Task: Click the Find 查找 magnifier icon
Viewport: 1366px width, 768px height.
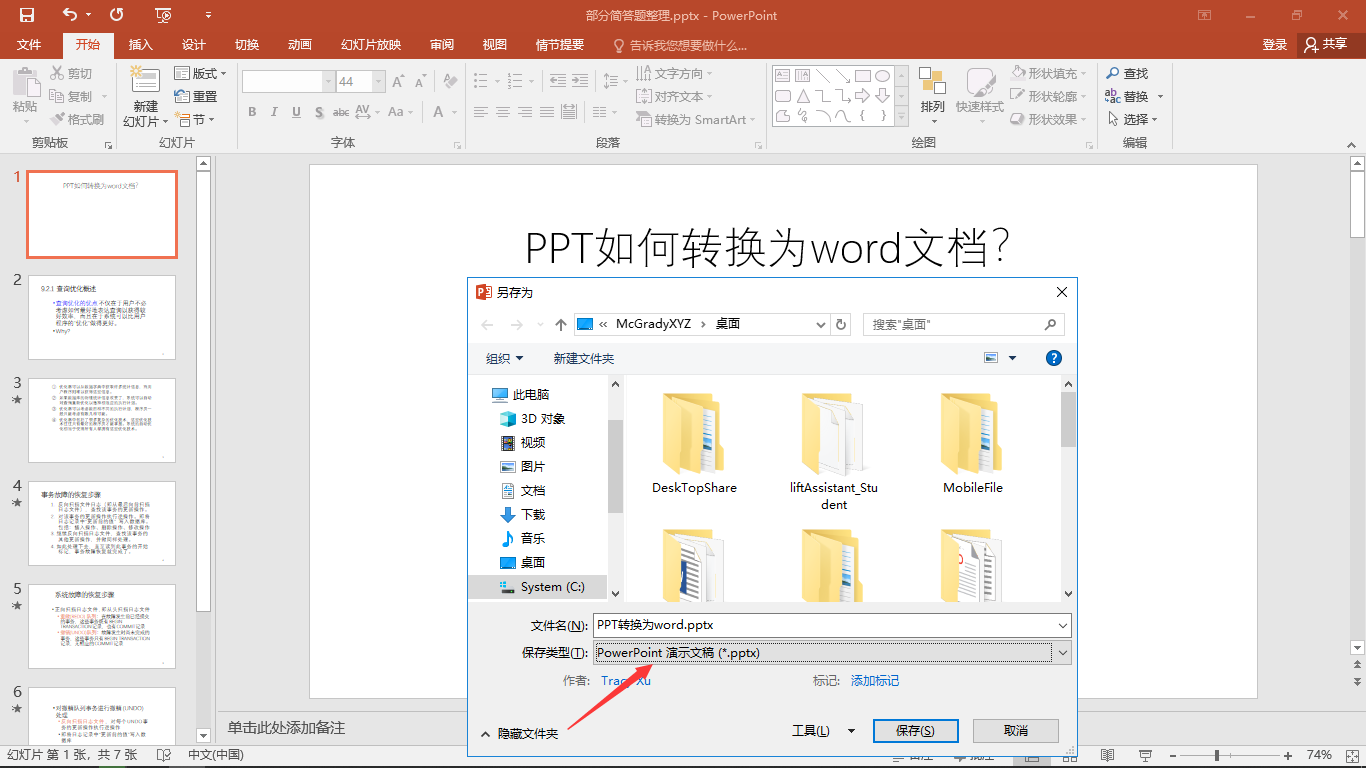Action: pyautogui.click(x=1113, y=73)
